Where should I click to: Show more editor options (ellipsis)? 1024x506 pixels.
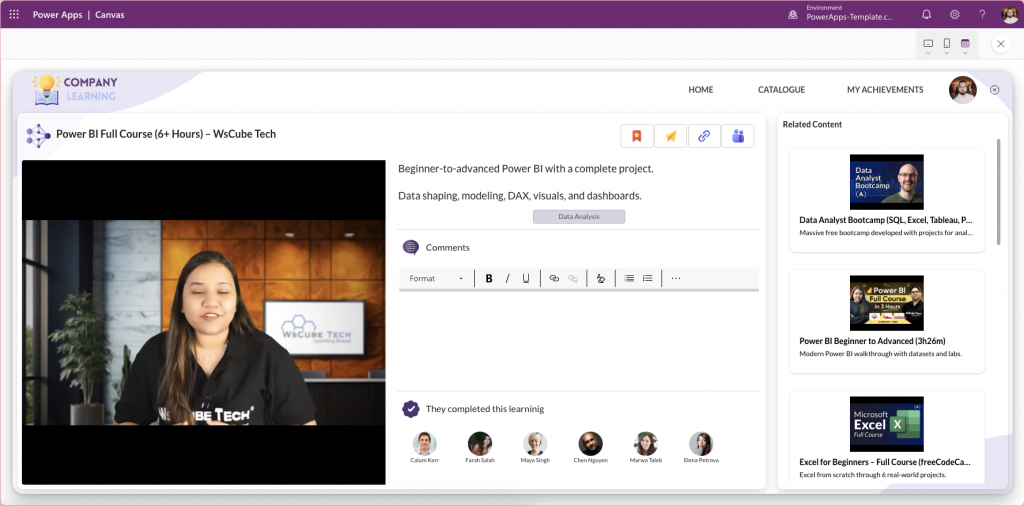[x=676, y=278]
